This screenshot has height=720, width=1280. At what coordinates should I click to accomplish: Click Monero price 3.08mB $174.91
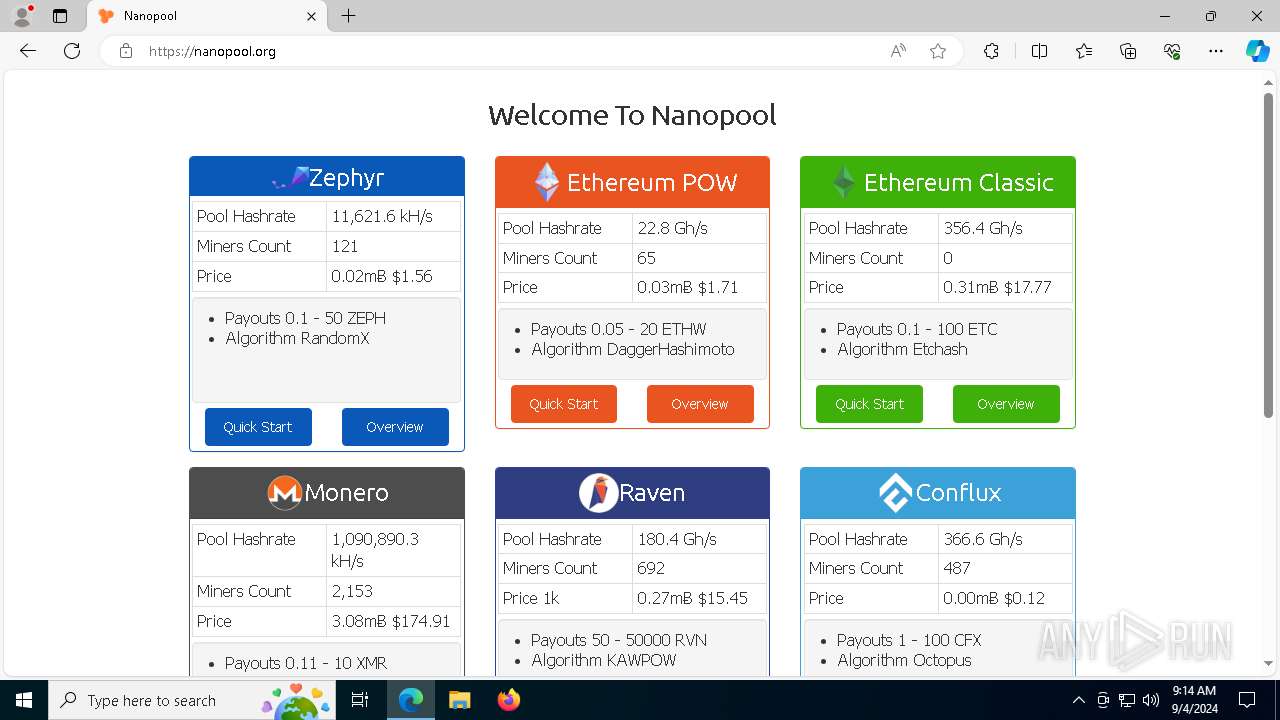391,621
